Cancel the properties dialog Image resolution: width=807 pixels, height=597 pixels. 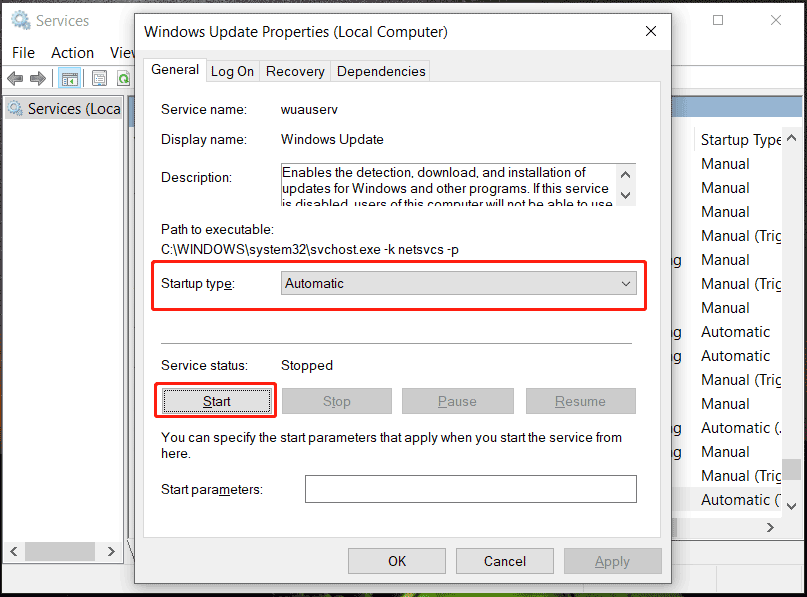pyautogui.click(x=504, y=560)
